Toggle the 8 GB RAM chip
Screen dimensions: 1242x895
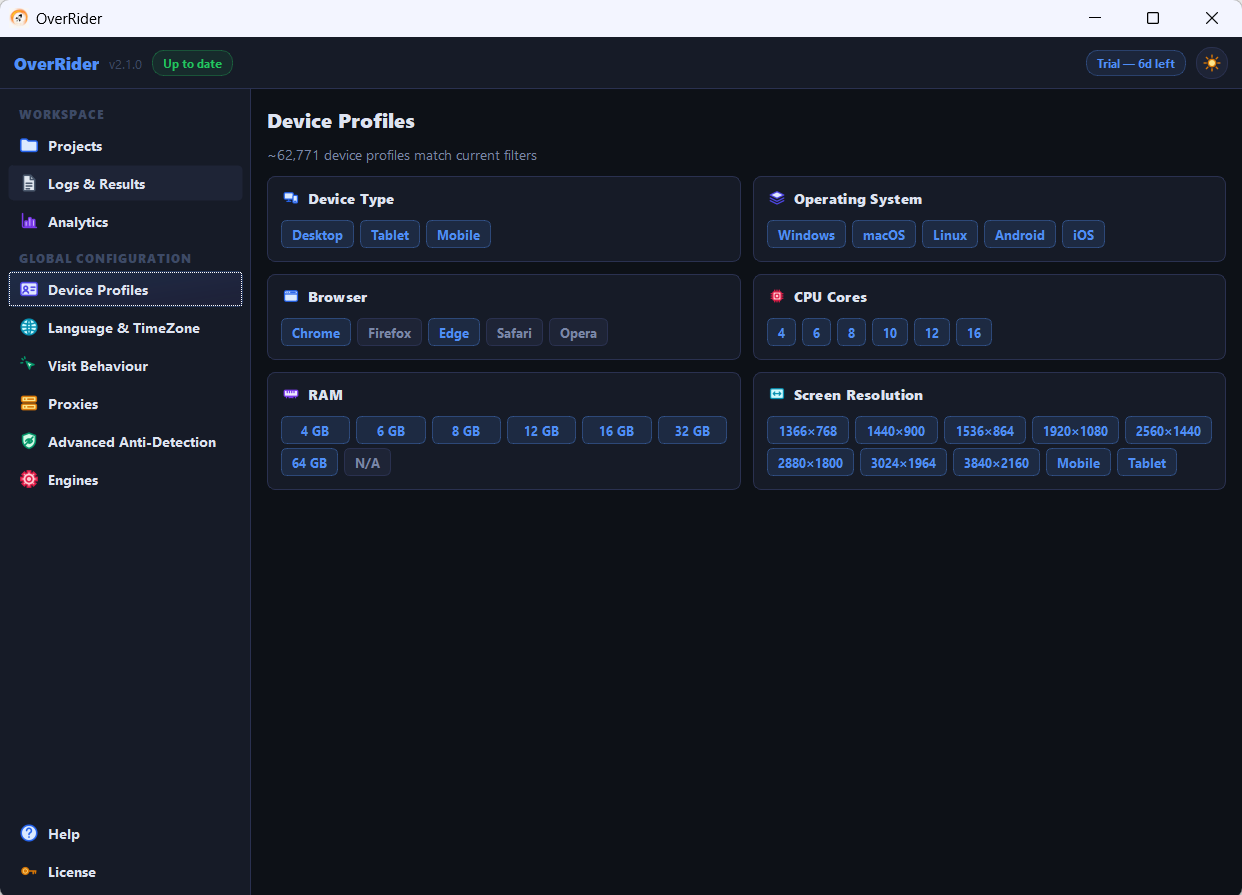(466, 431)
